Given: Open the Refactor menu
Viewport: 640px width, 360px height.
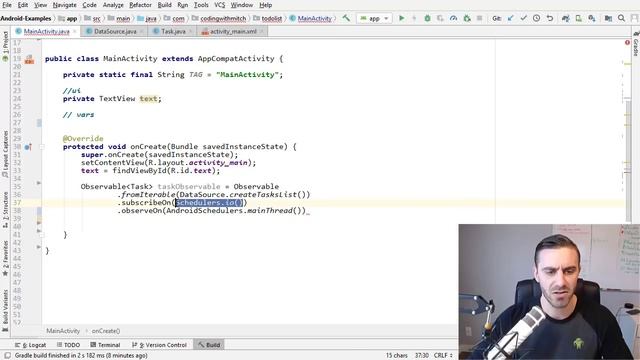Looking at the screenshot, I should 140,5.
